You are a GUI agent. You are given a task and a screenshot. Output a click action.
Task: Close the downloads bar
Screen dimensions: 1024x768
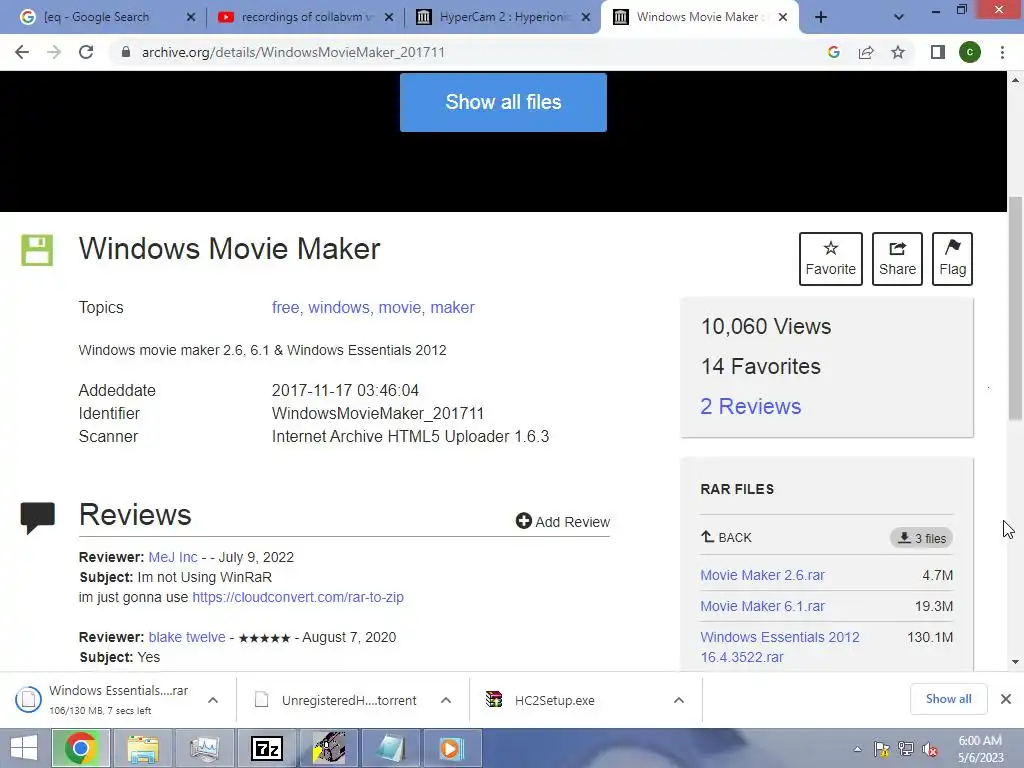point(1006,699)
